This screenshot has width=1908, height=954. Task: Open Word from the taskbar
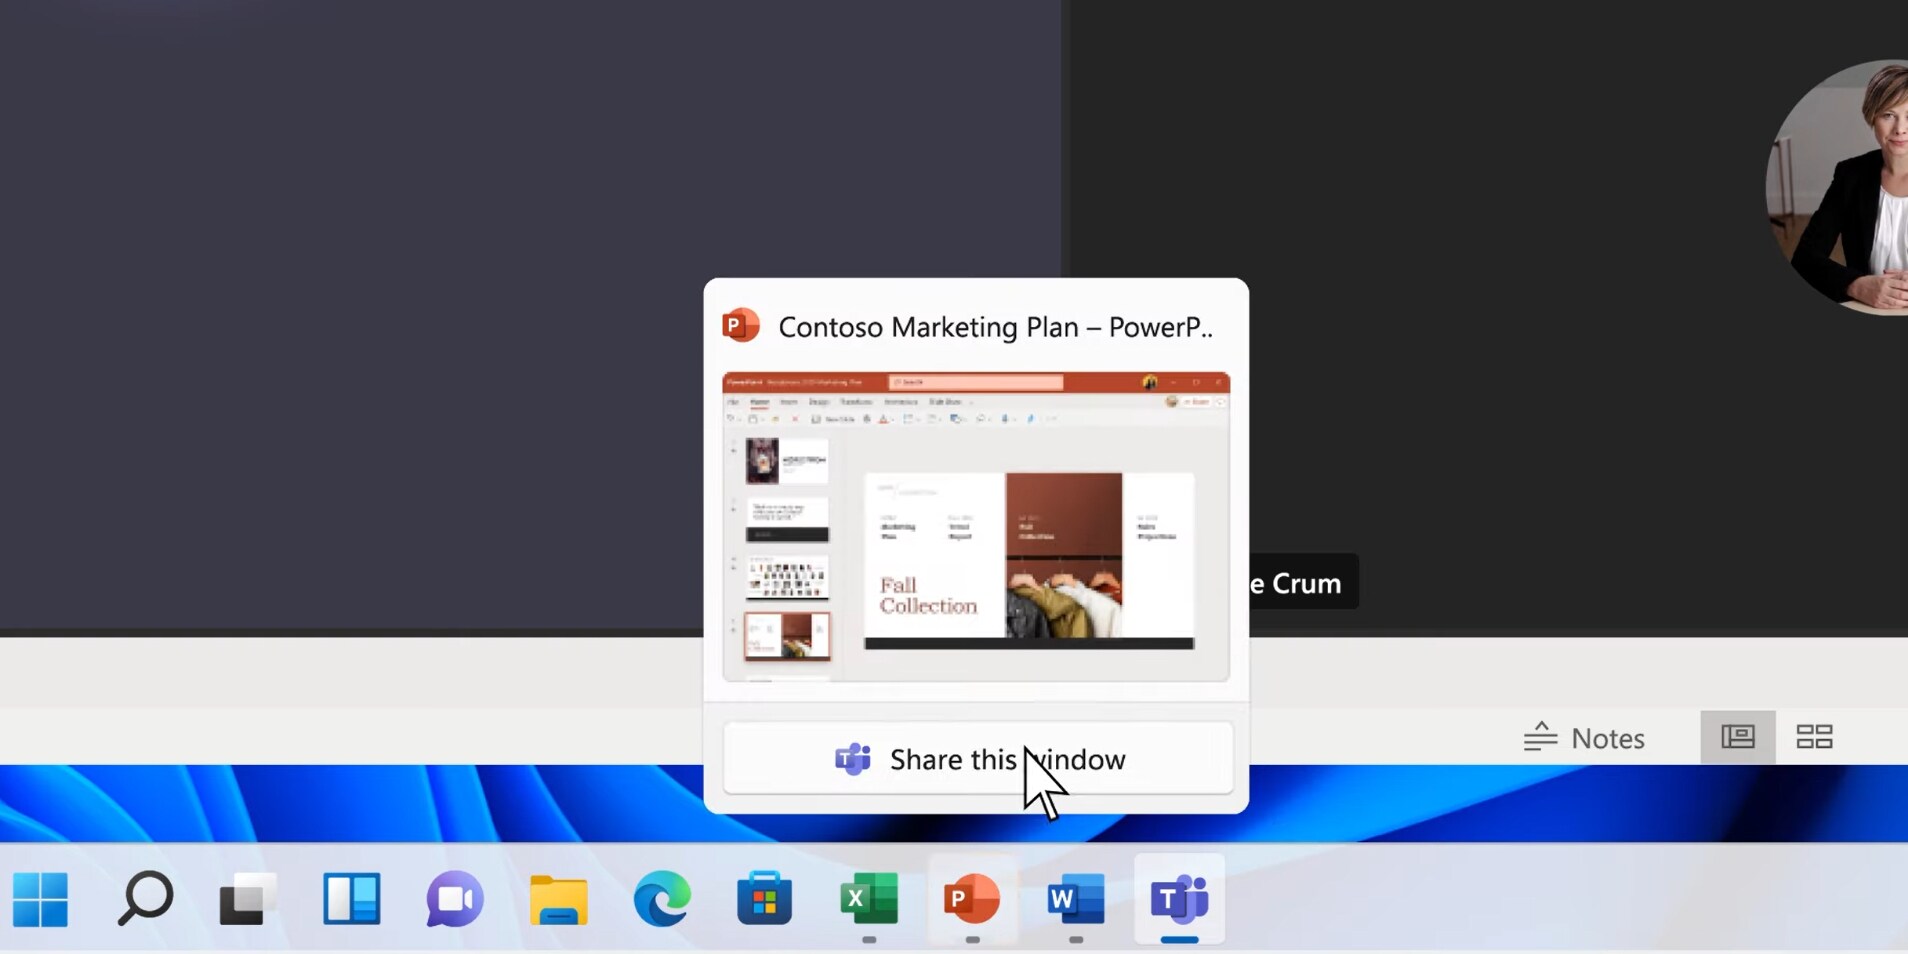tap(1074, 898)
